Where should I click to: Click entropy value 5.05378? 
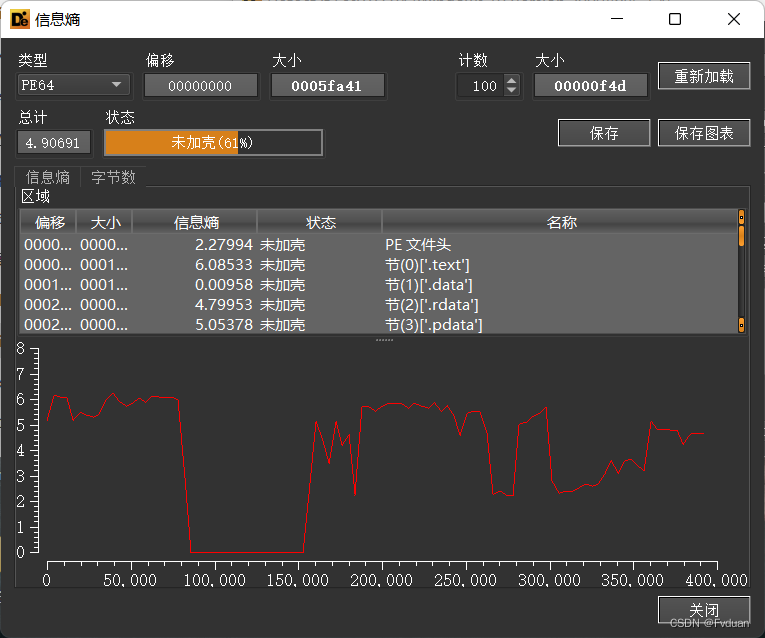click(223, 324)
